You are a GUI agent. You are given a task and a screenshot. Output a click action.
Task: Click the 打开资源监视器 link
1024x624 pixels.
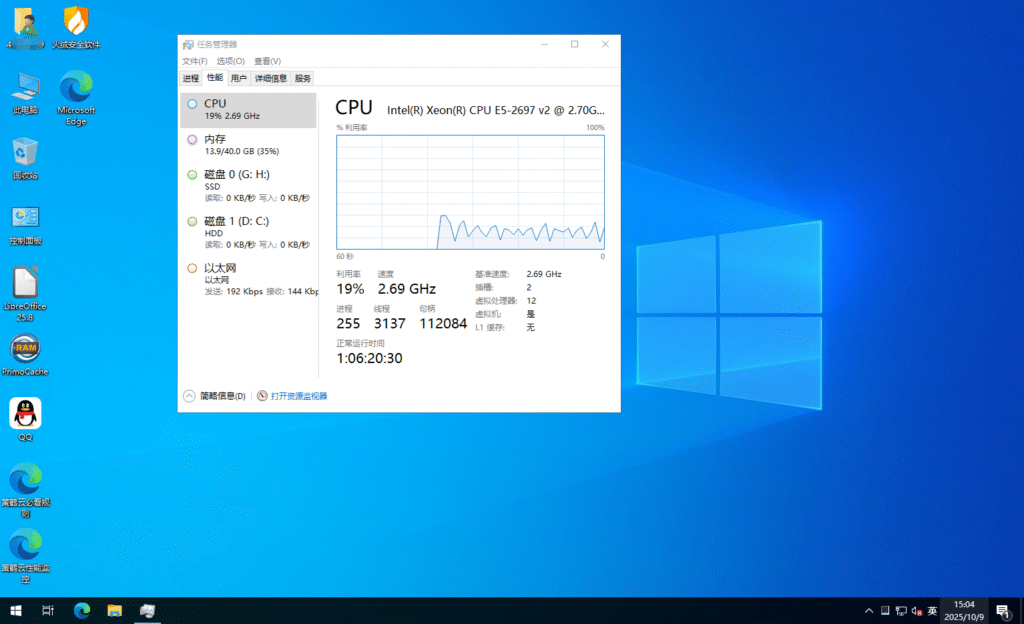click(298, 396)
